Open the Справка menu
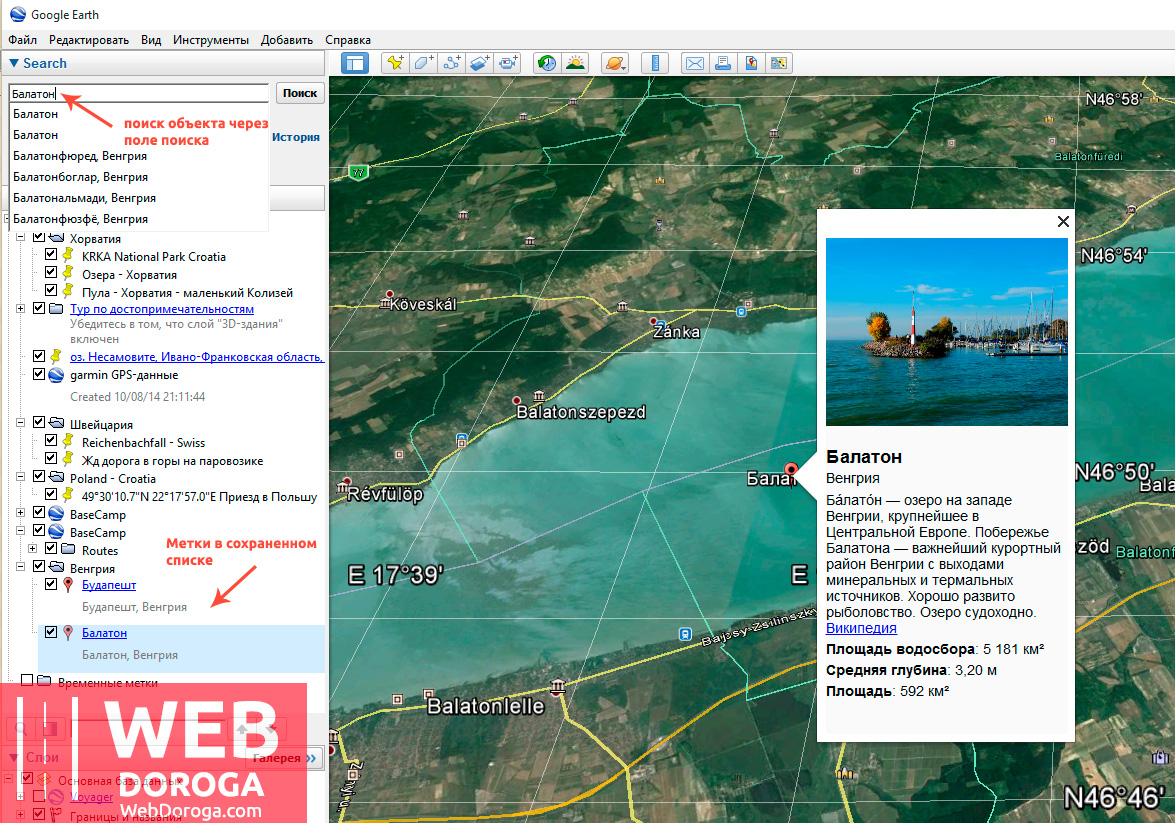This screenshot has width=1175, height=823. pos(348,40)
